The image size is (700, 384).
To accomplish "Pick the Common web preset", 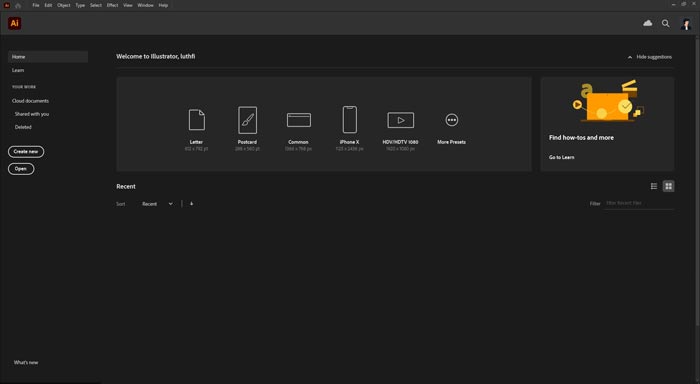I will [x=298, y=129].
